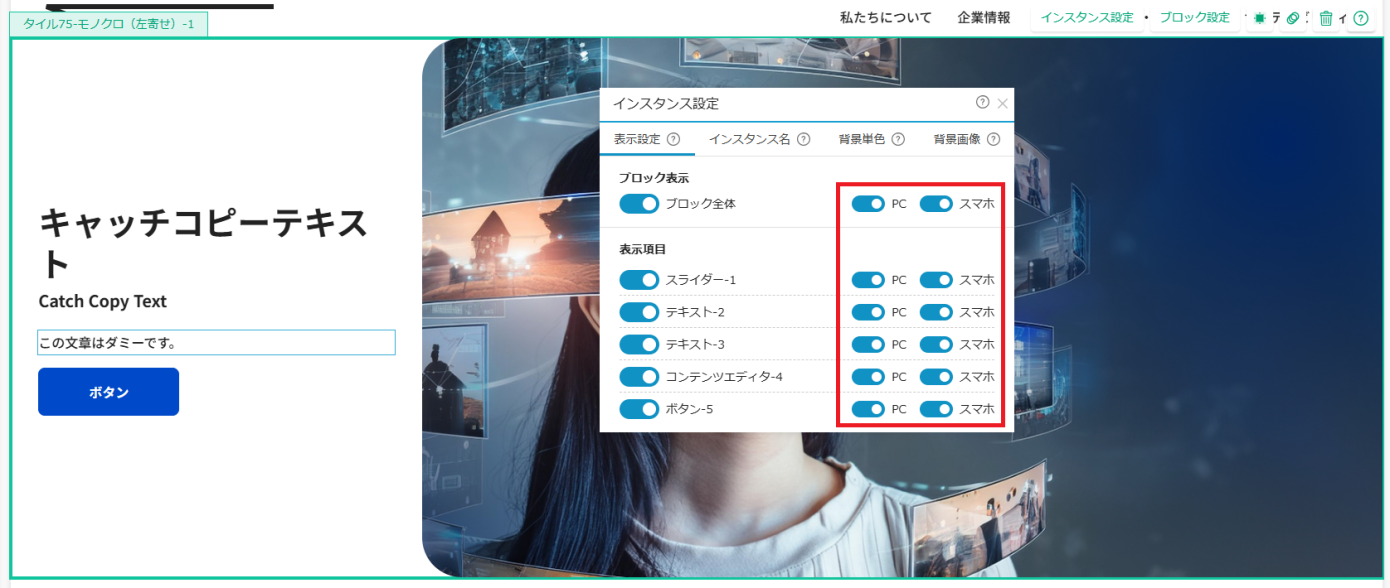Open help via the circled question mark in the toolbar

tap(1361, 18)
